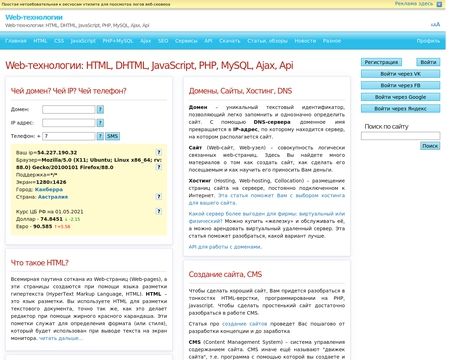
Task: Open the CSS navigation item
Action: click(59, 41)
